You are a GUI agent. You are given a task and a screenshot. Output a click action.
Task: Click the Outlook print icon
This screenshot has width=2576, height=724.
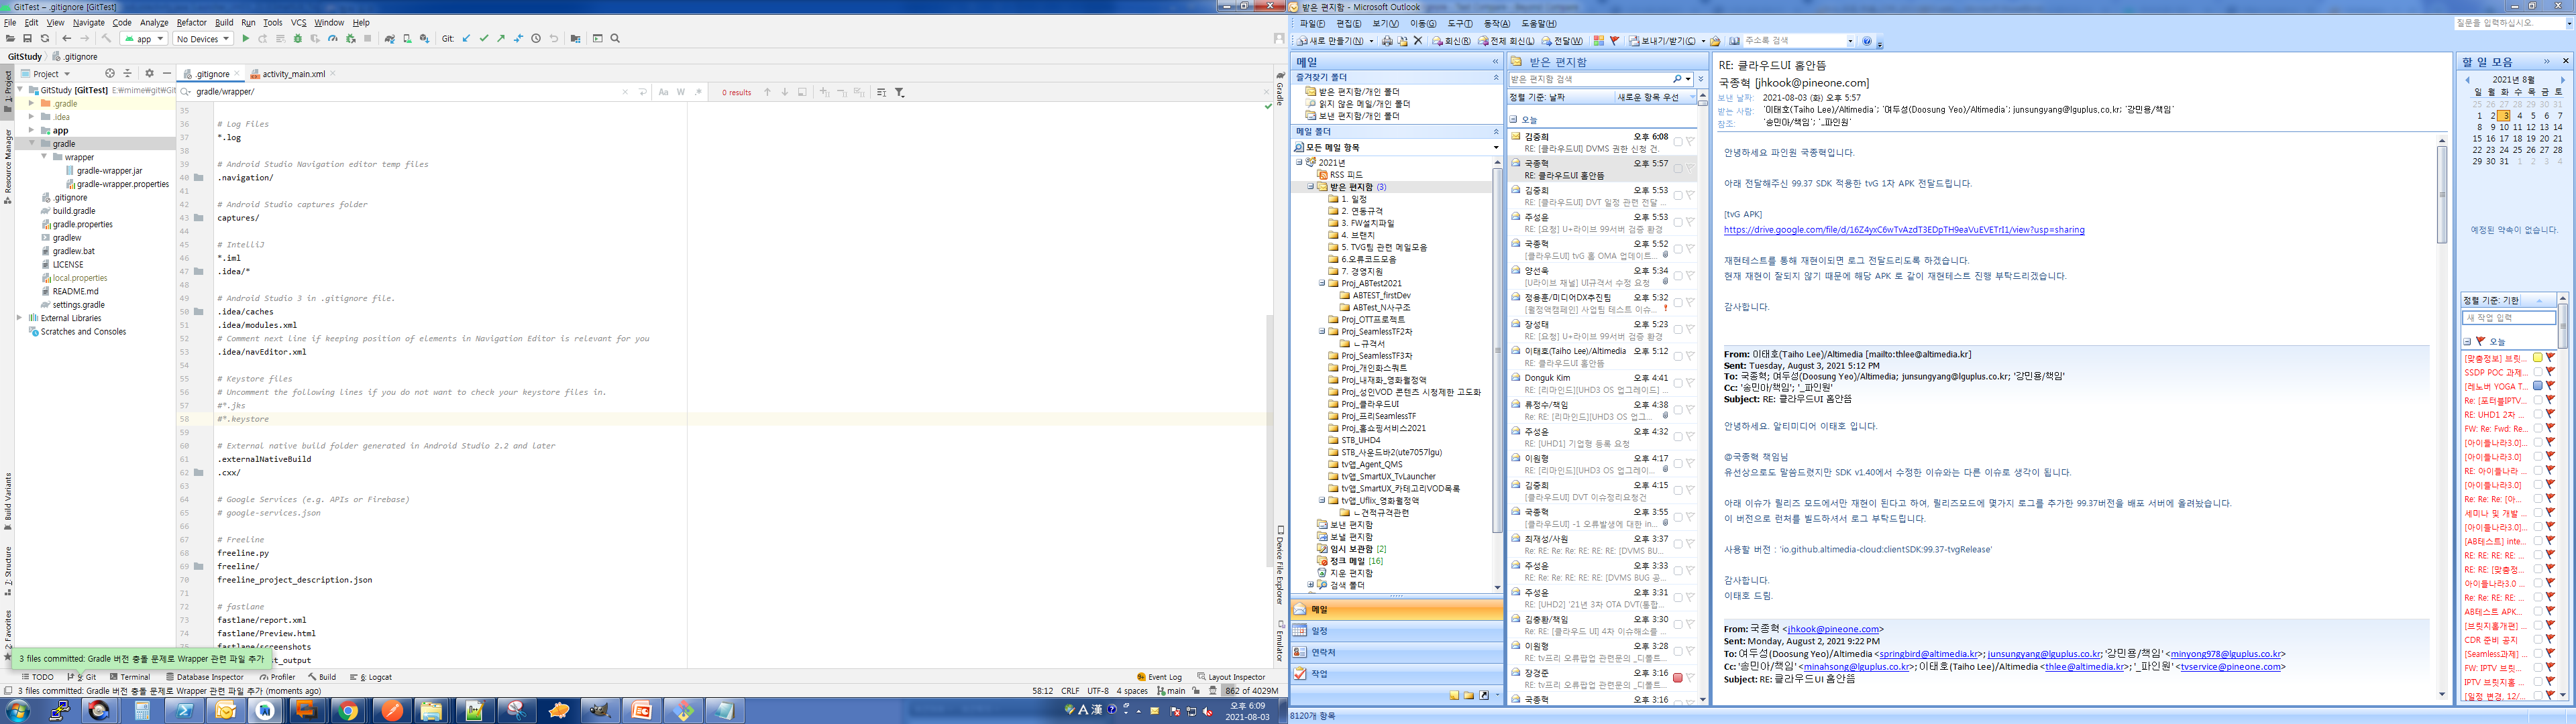coord(1387,41)
